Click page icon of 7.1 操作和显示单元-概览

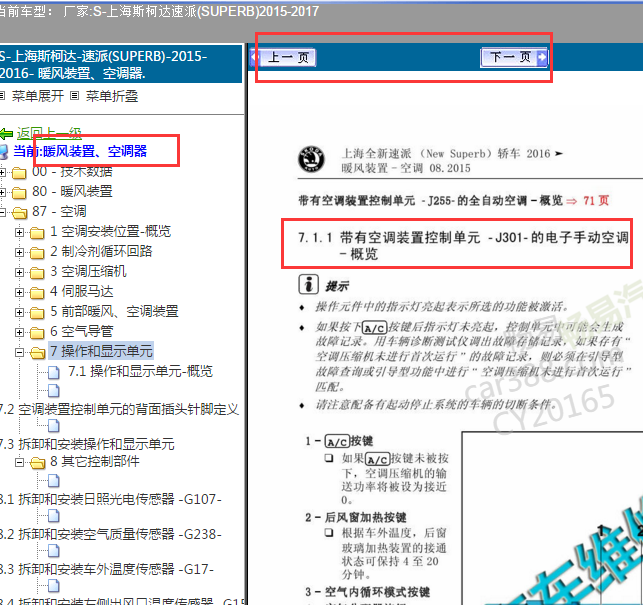click(x=54, y=372)
